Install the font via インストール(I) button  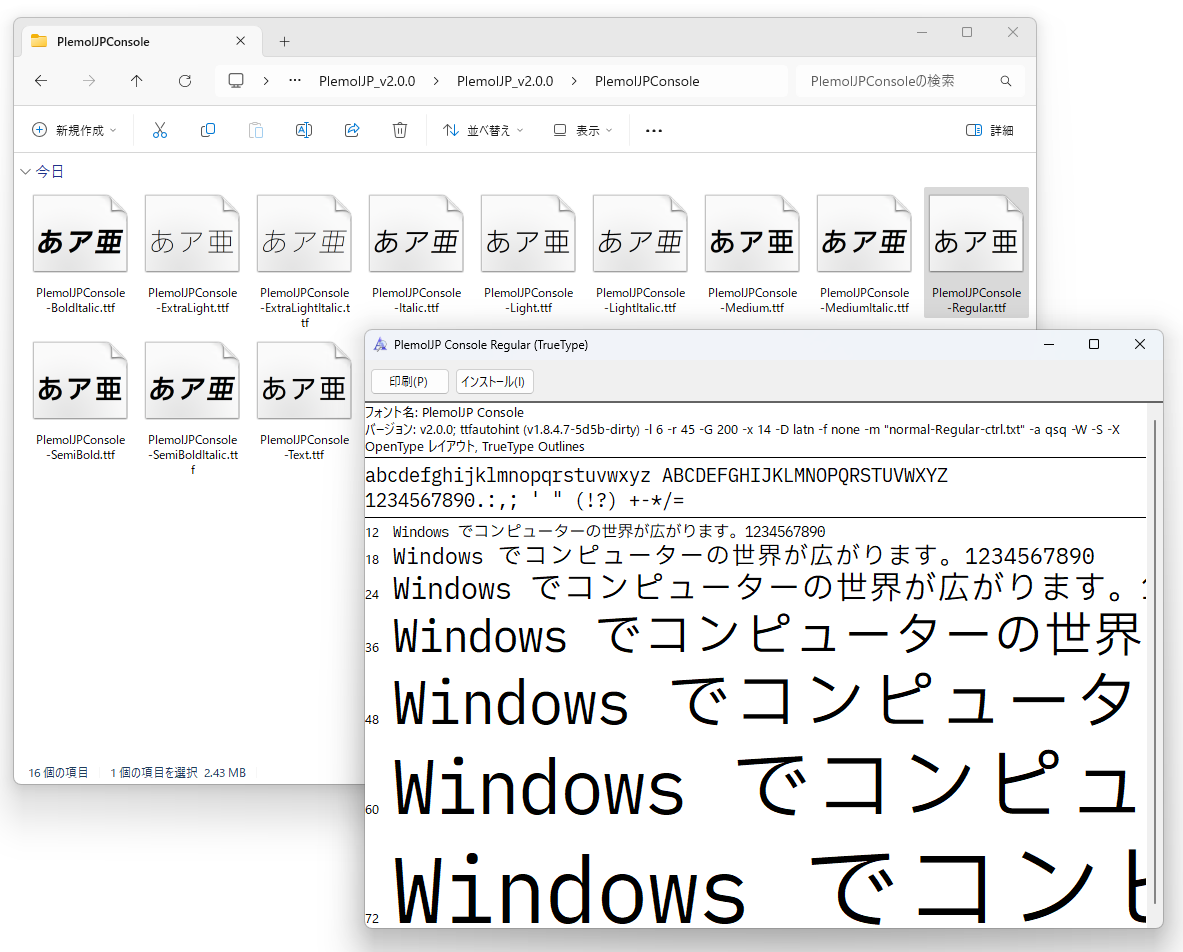tap(494, 381)
